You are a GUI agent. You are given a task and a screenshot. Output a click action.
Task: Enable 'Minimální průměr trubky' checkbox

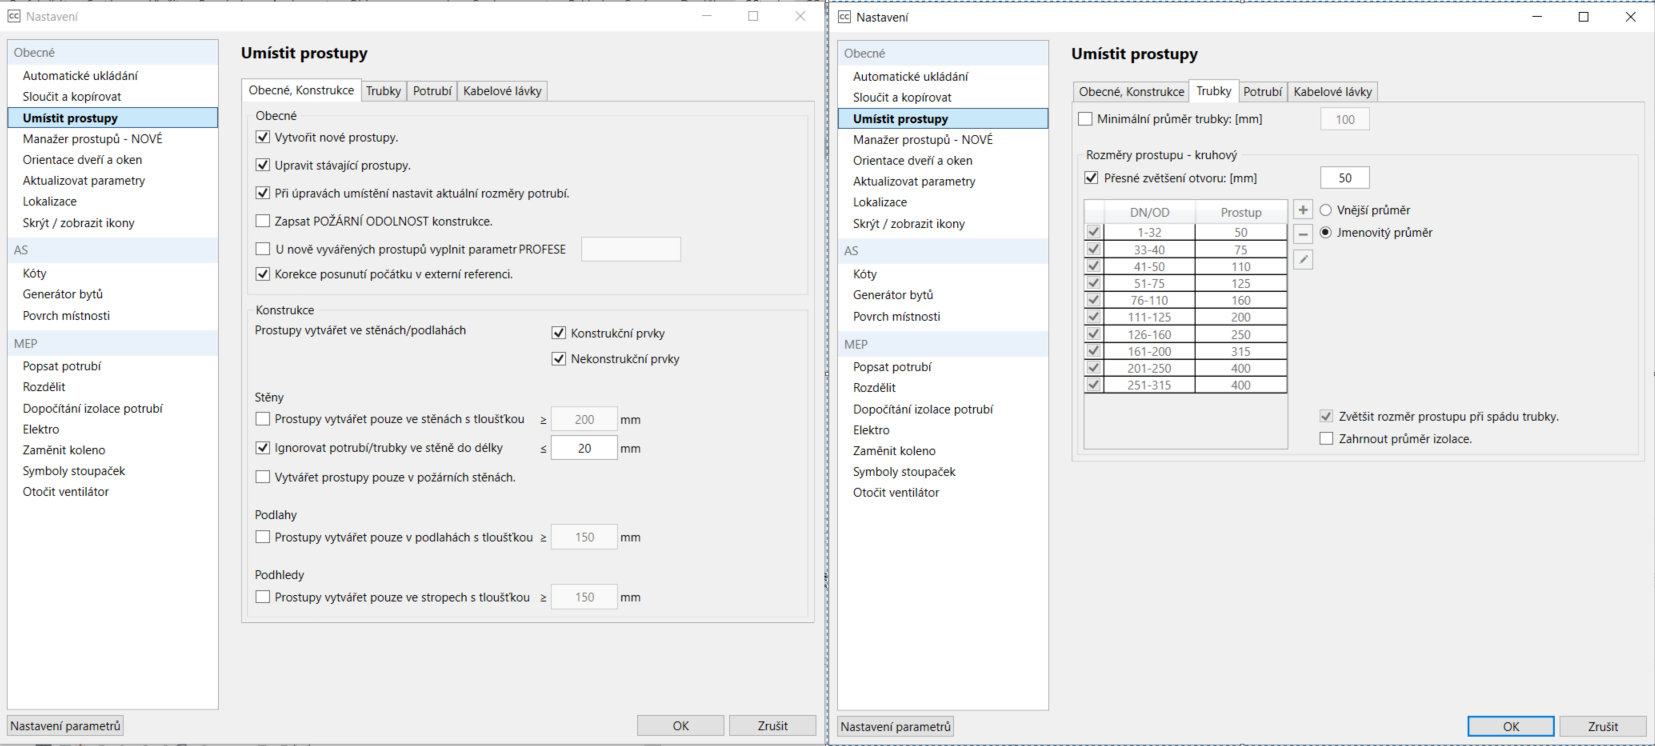point(1086,119)
